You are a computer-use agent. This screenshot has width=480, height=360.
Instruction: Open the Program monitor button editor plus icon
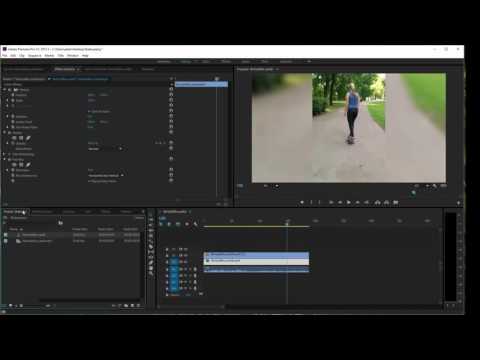(x=459, y=203)
